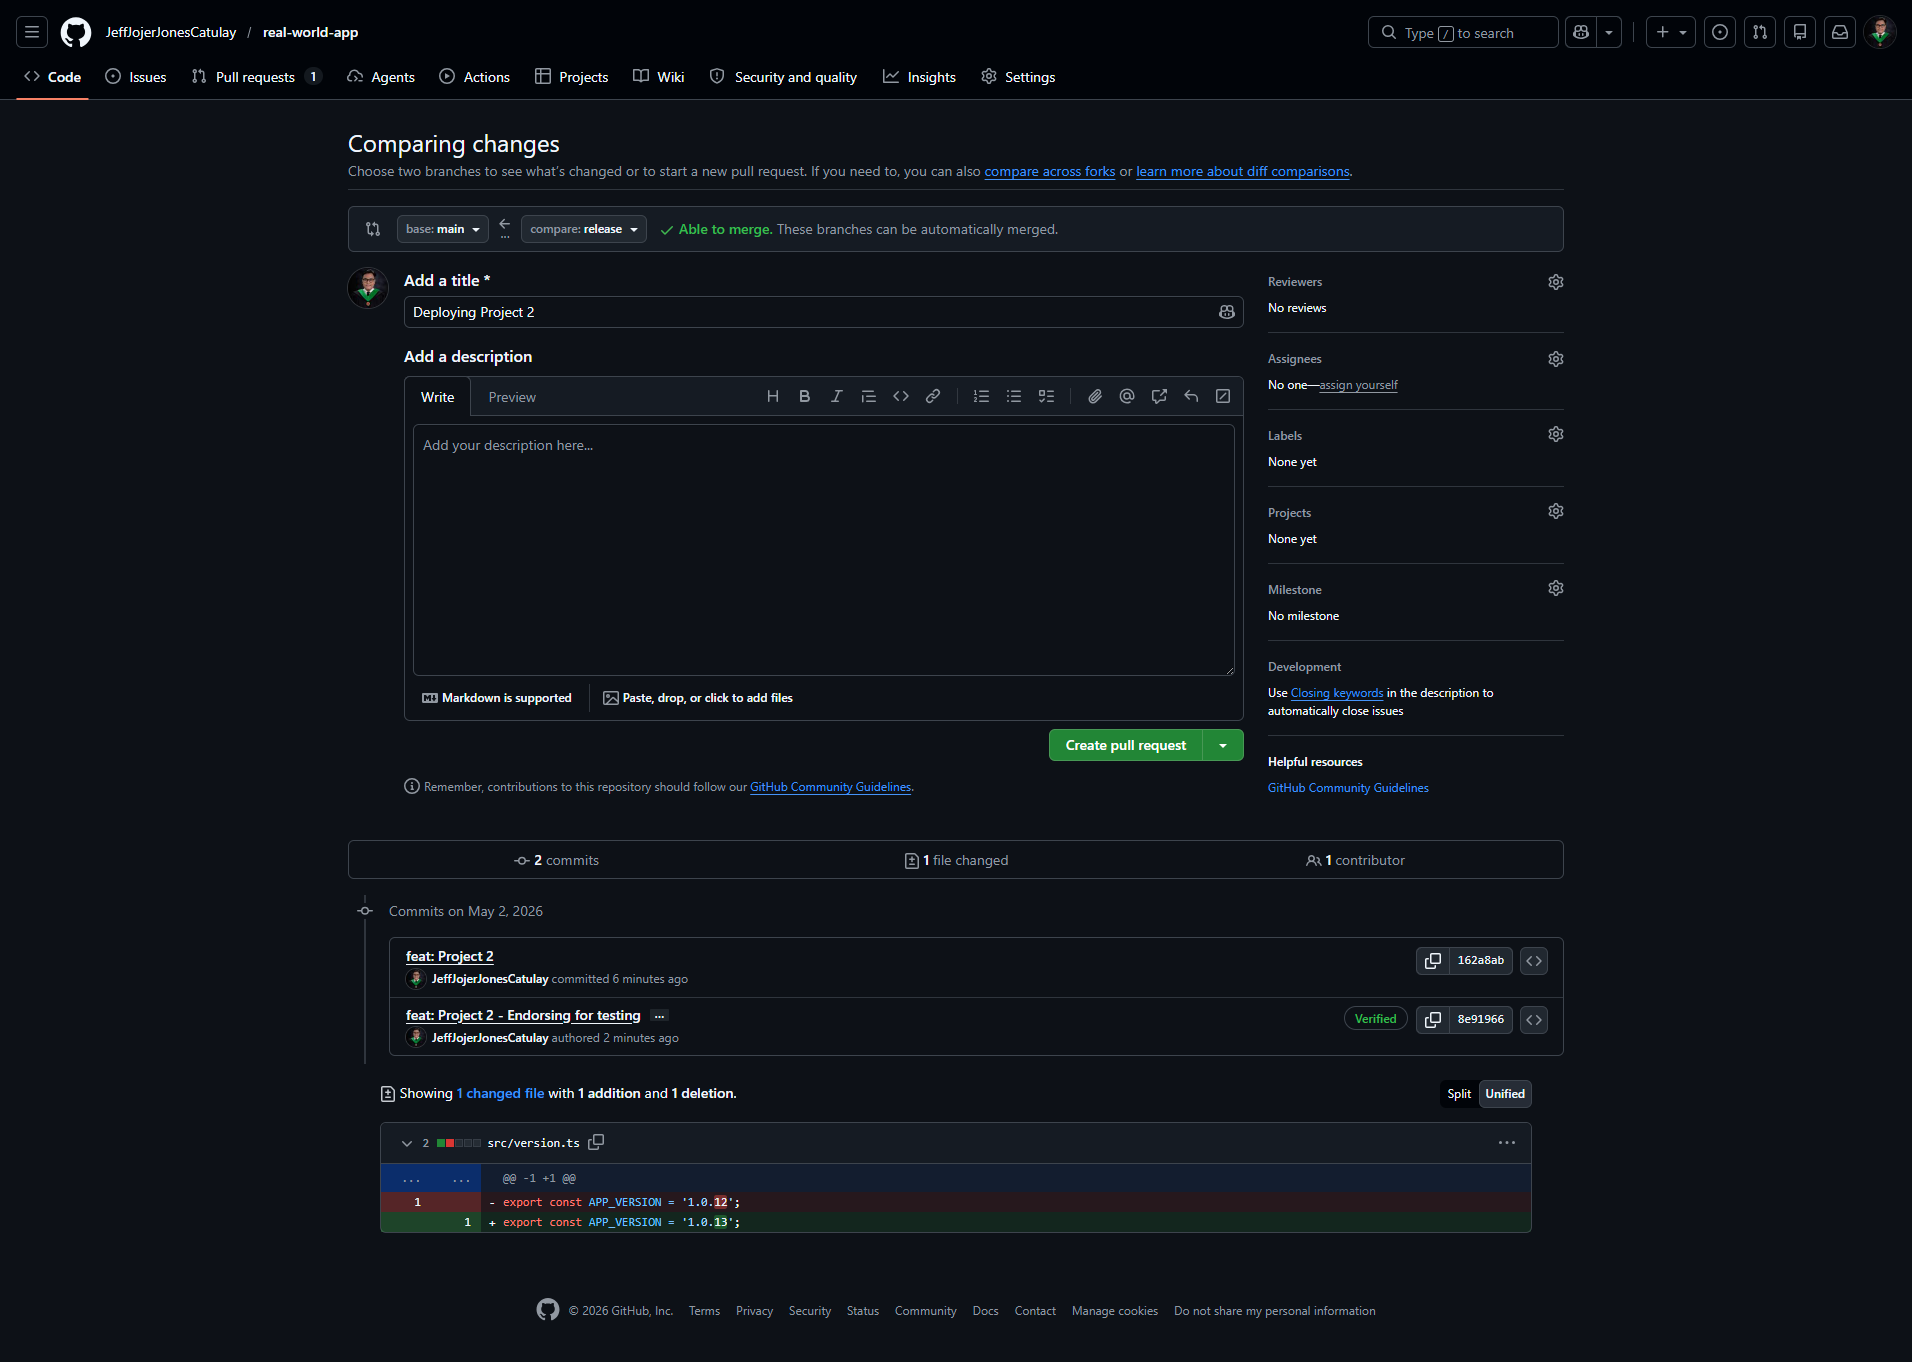This screenshot has height=1362, width=1912.
Task: Open notifications inbox icon
Action: click(1840, 32)
